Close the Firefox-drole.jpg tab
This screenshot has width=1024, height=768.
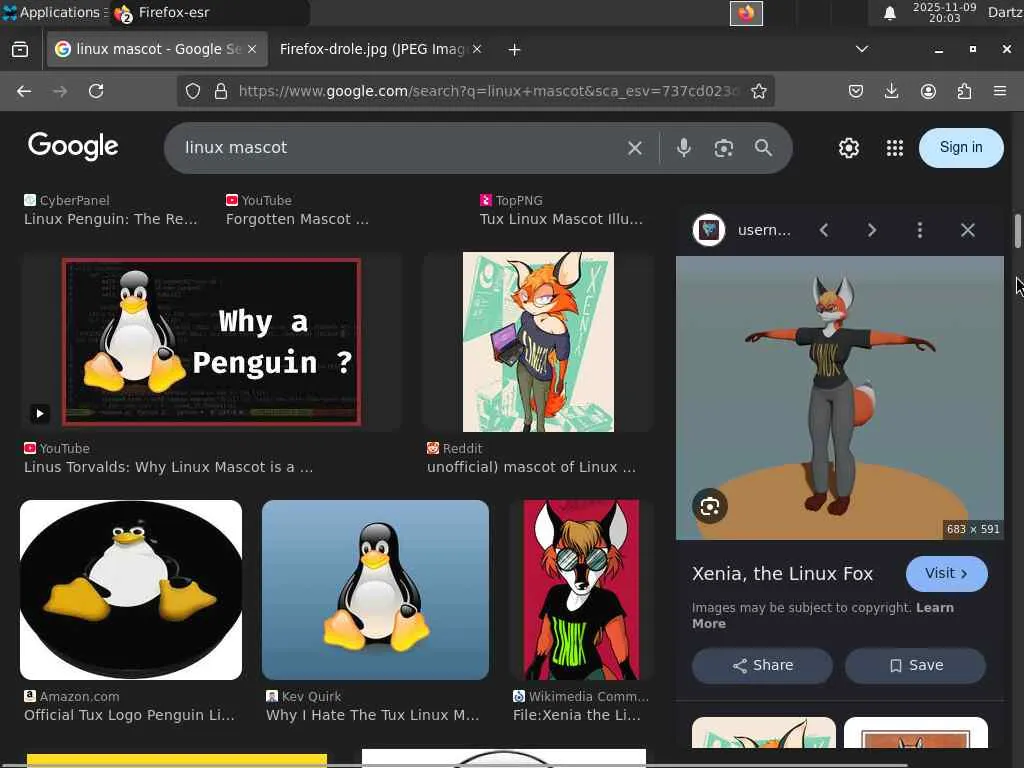[477, 49]
